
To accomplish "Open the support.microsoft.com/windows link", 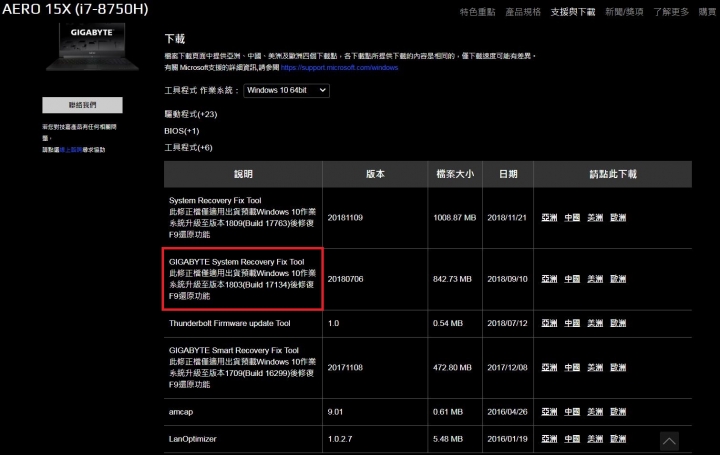I will point(339,67).
